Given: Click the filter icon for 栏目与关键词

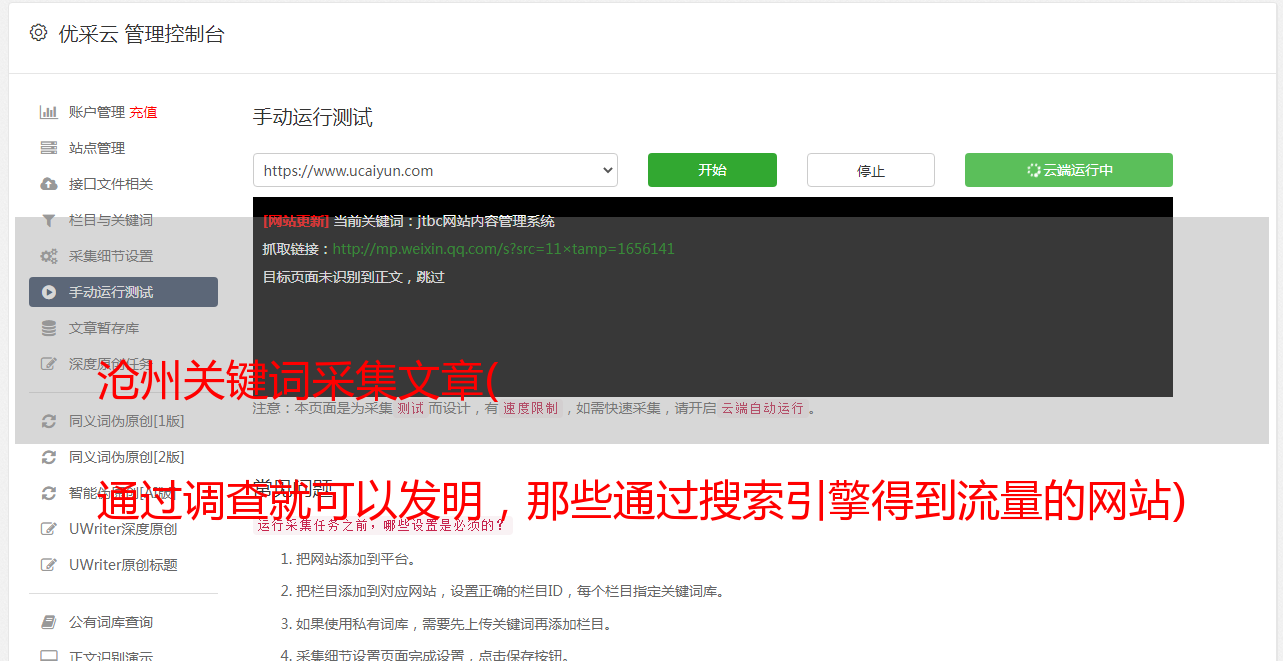Looking at the screenshot, I should 48,220.
